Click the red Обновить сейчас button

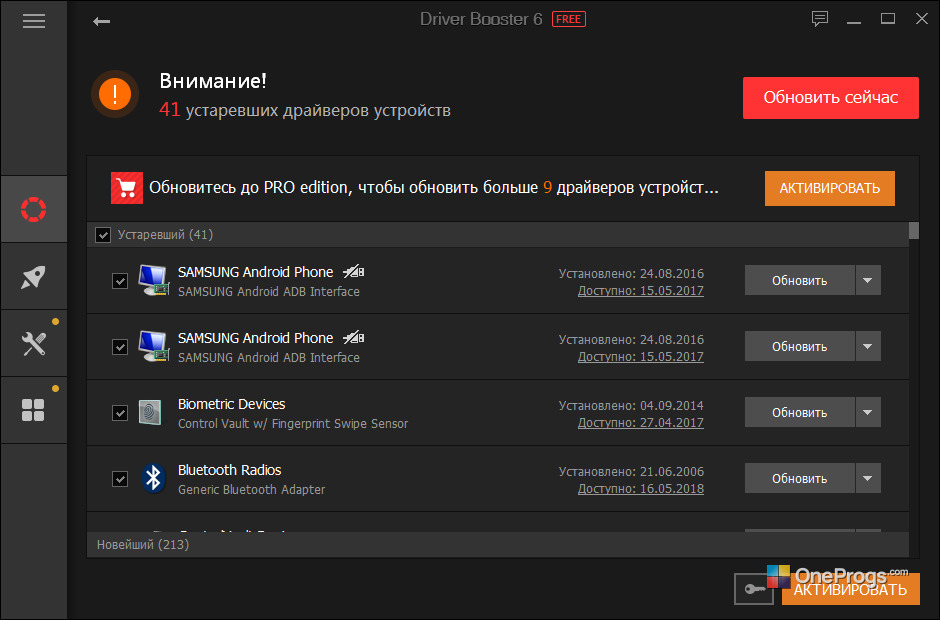(830, 98)
